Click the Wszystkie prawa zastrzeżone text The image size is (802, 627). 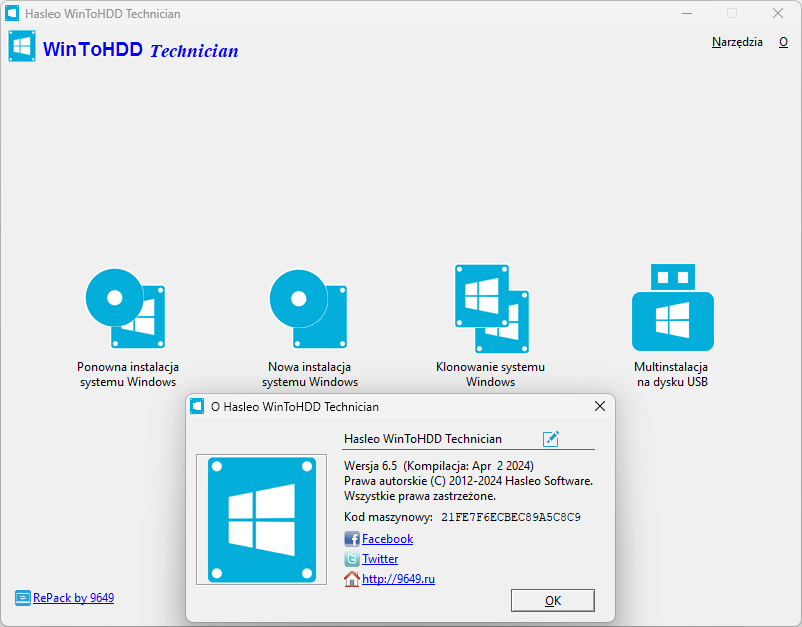click(420, 496)
